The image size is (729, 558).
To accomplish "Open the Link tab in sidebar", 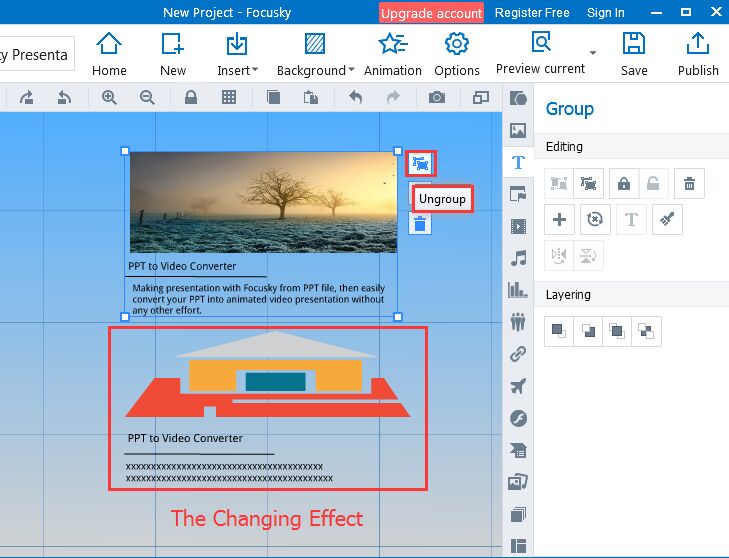I will coord(518,354).
